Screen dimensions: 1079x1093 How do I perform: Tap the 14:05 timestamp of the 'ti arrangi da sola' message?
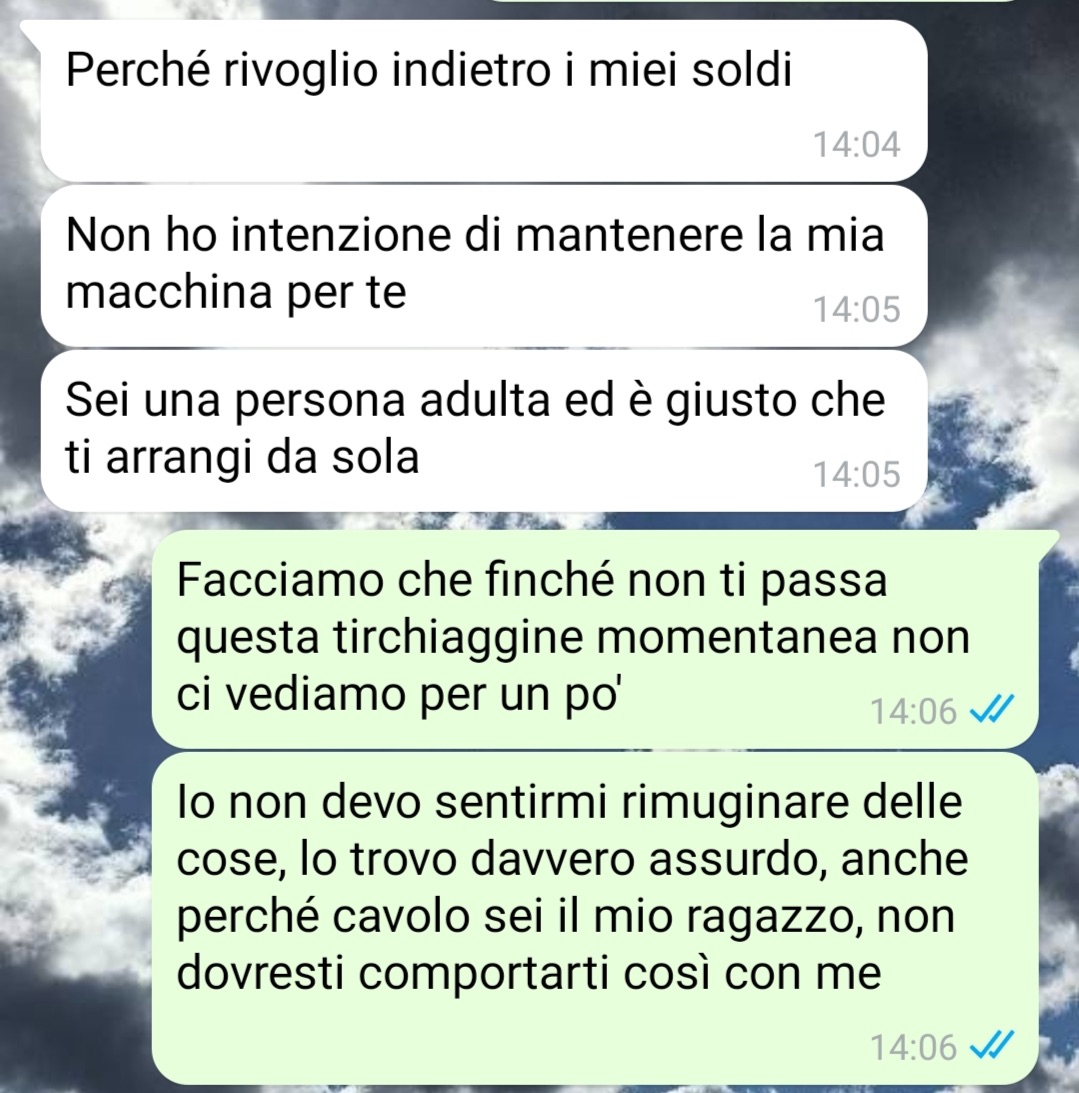pyautogui.click(x=857, y=474)
